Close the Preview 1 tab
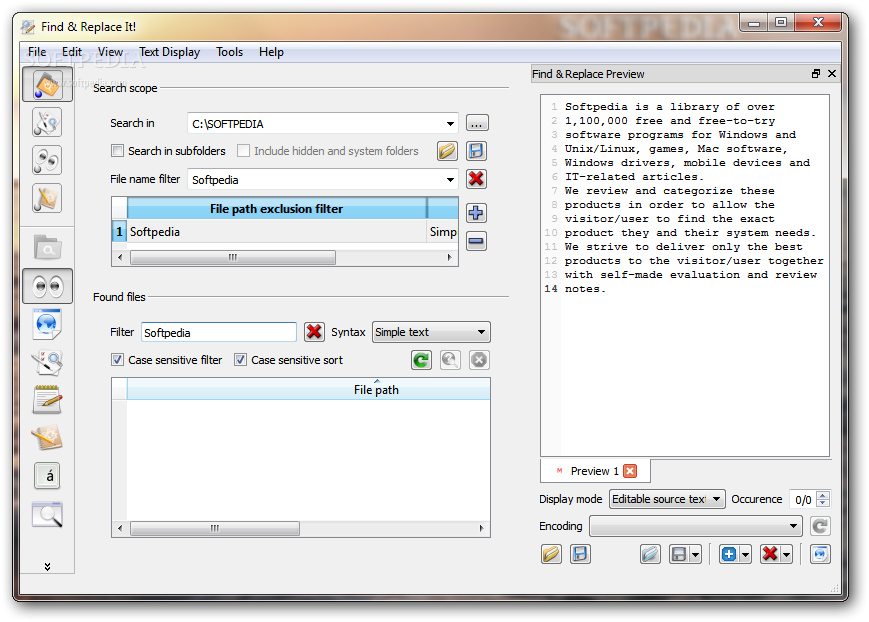The width and height of the screenshot is (869, 622). [630, 471]
